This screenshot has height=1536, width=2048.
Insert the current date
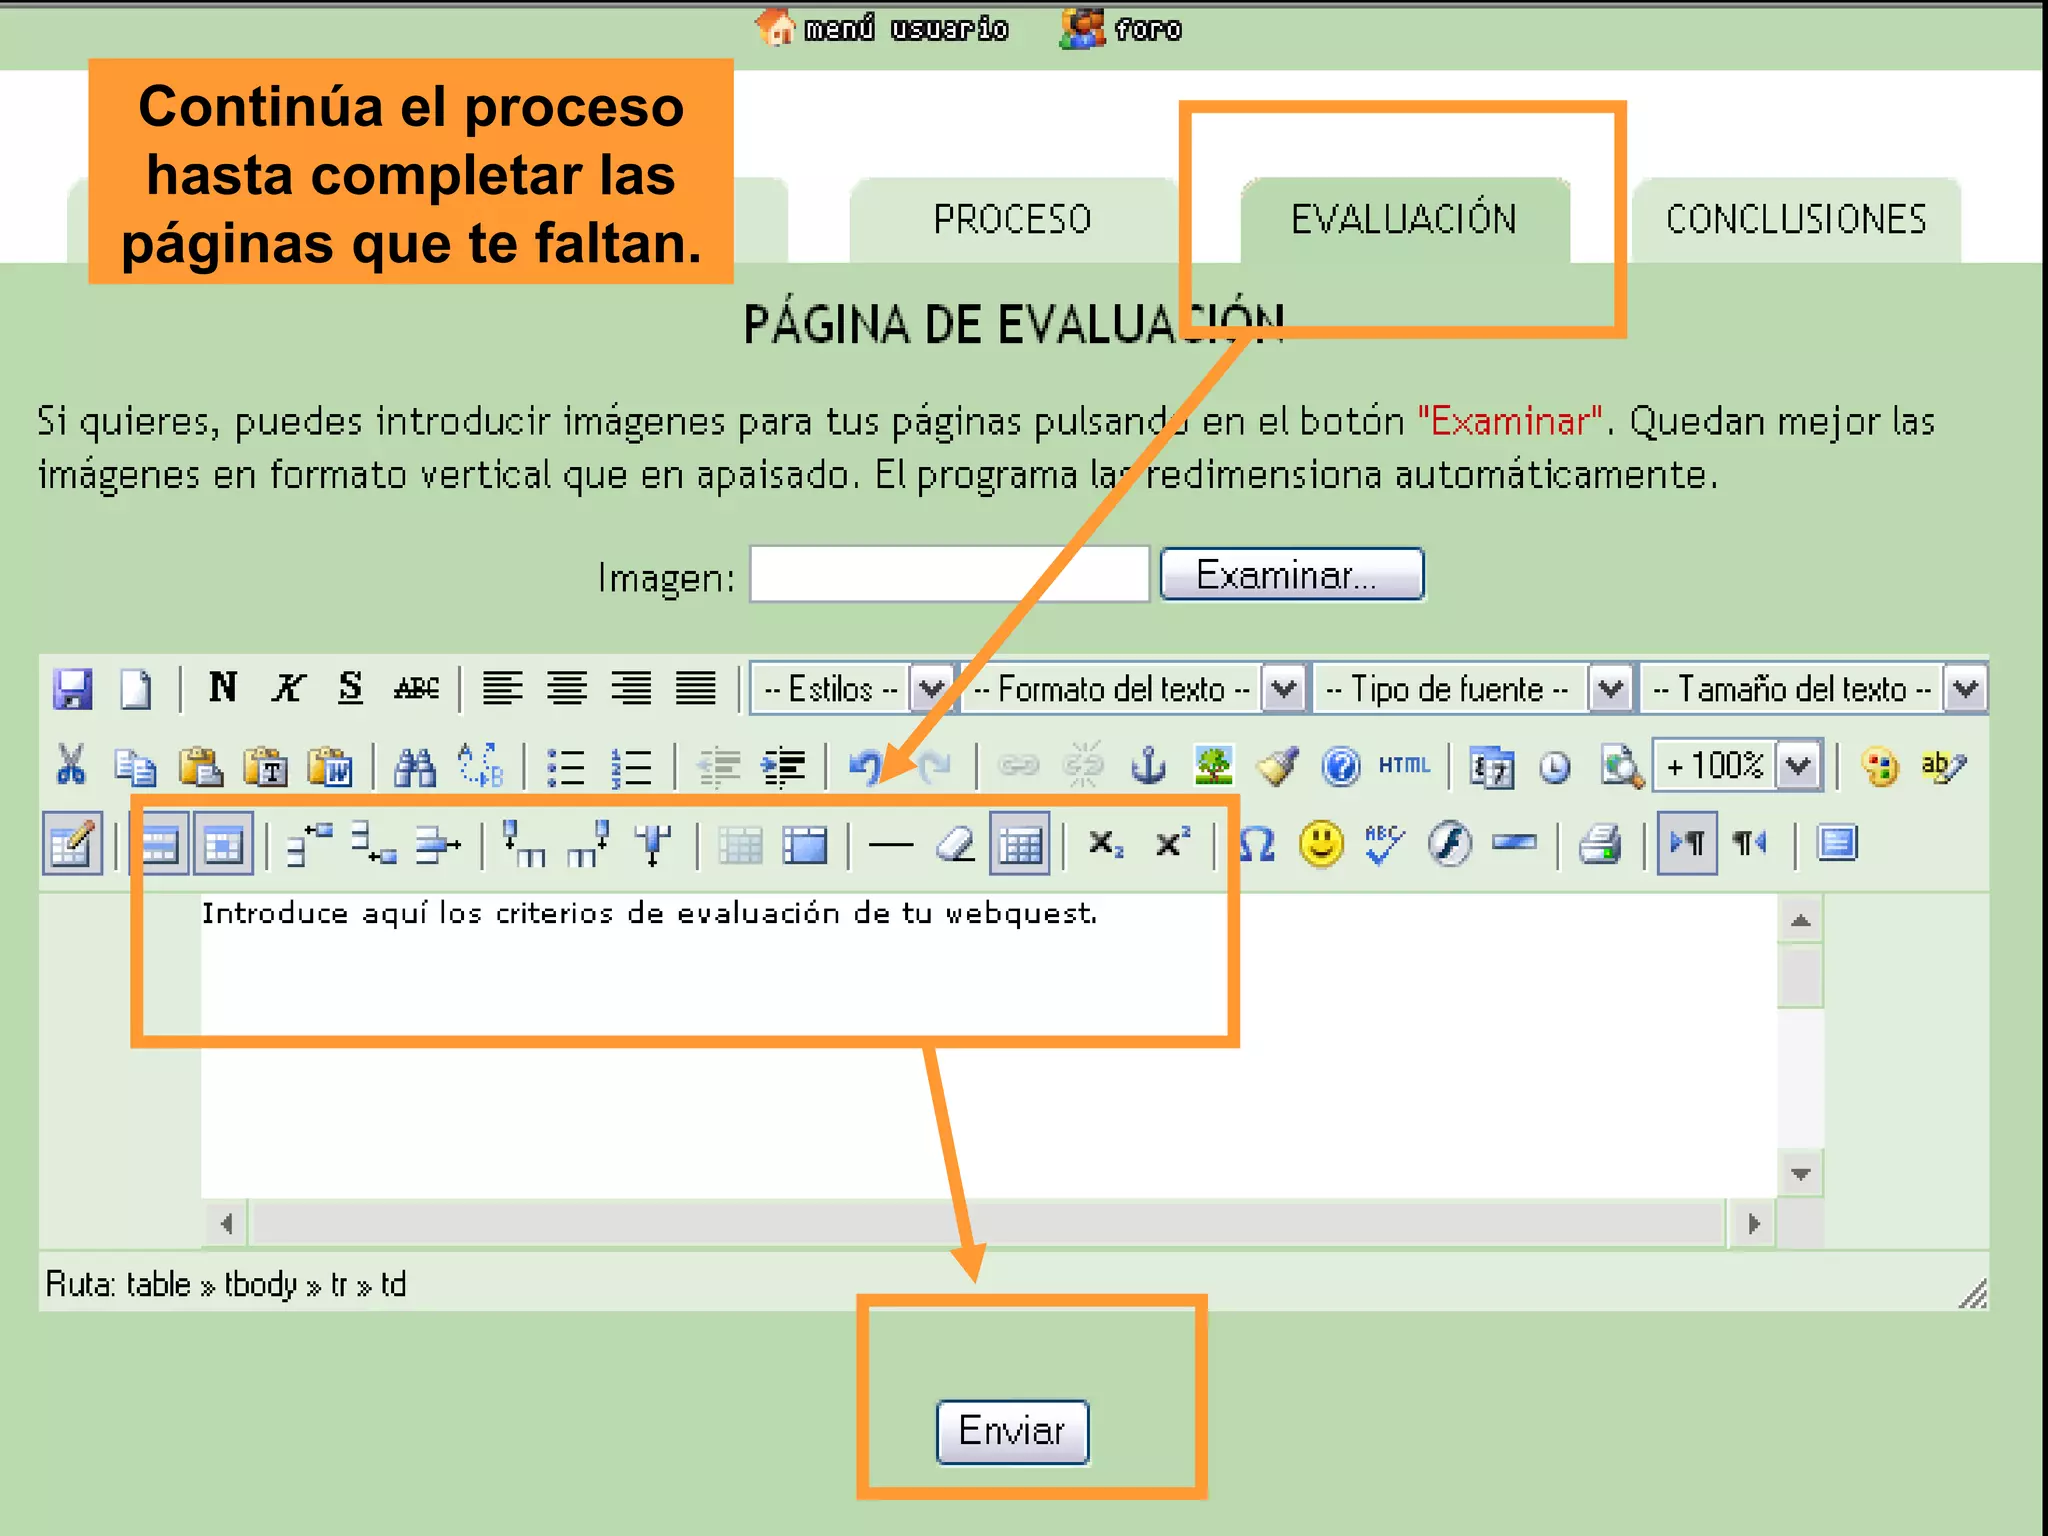1491,767
